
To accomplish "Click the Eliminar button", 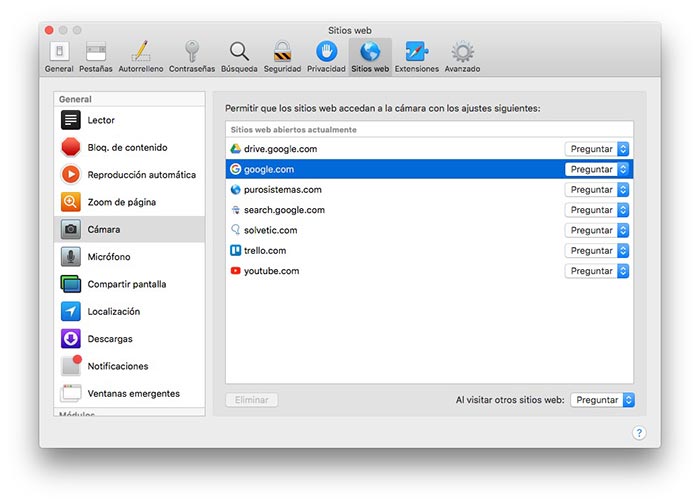I will pos(252,400).
